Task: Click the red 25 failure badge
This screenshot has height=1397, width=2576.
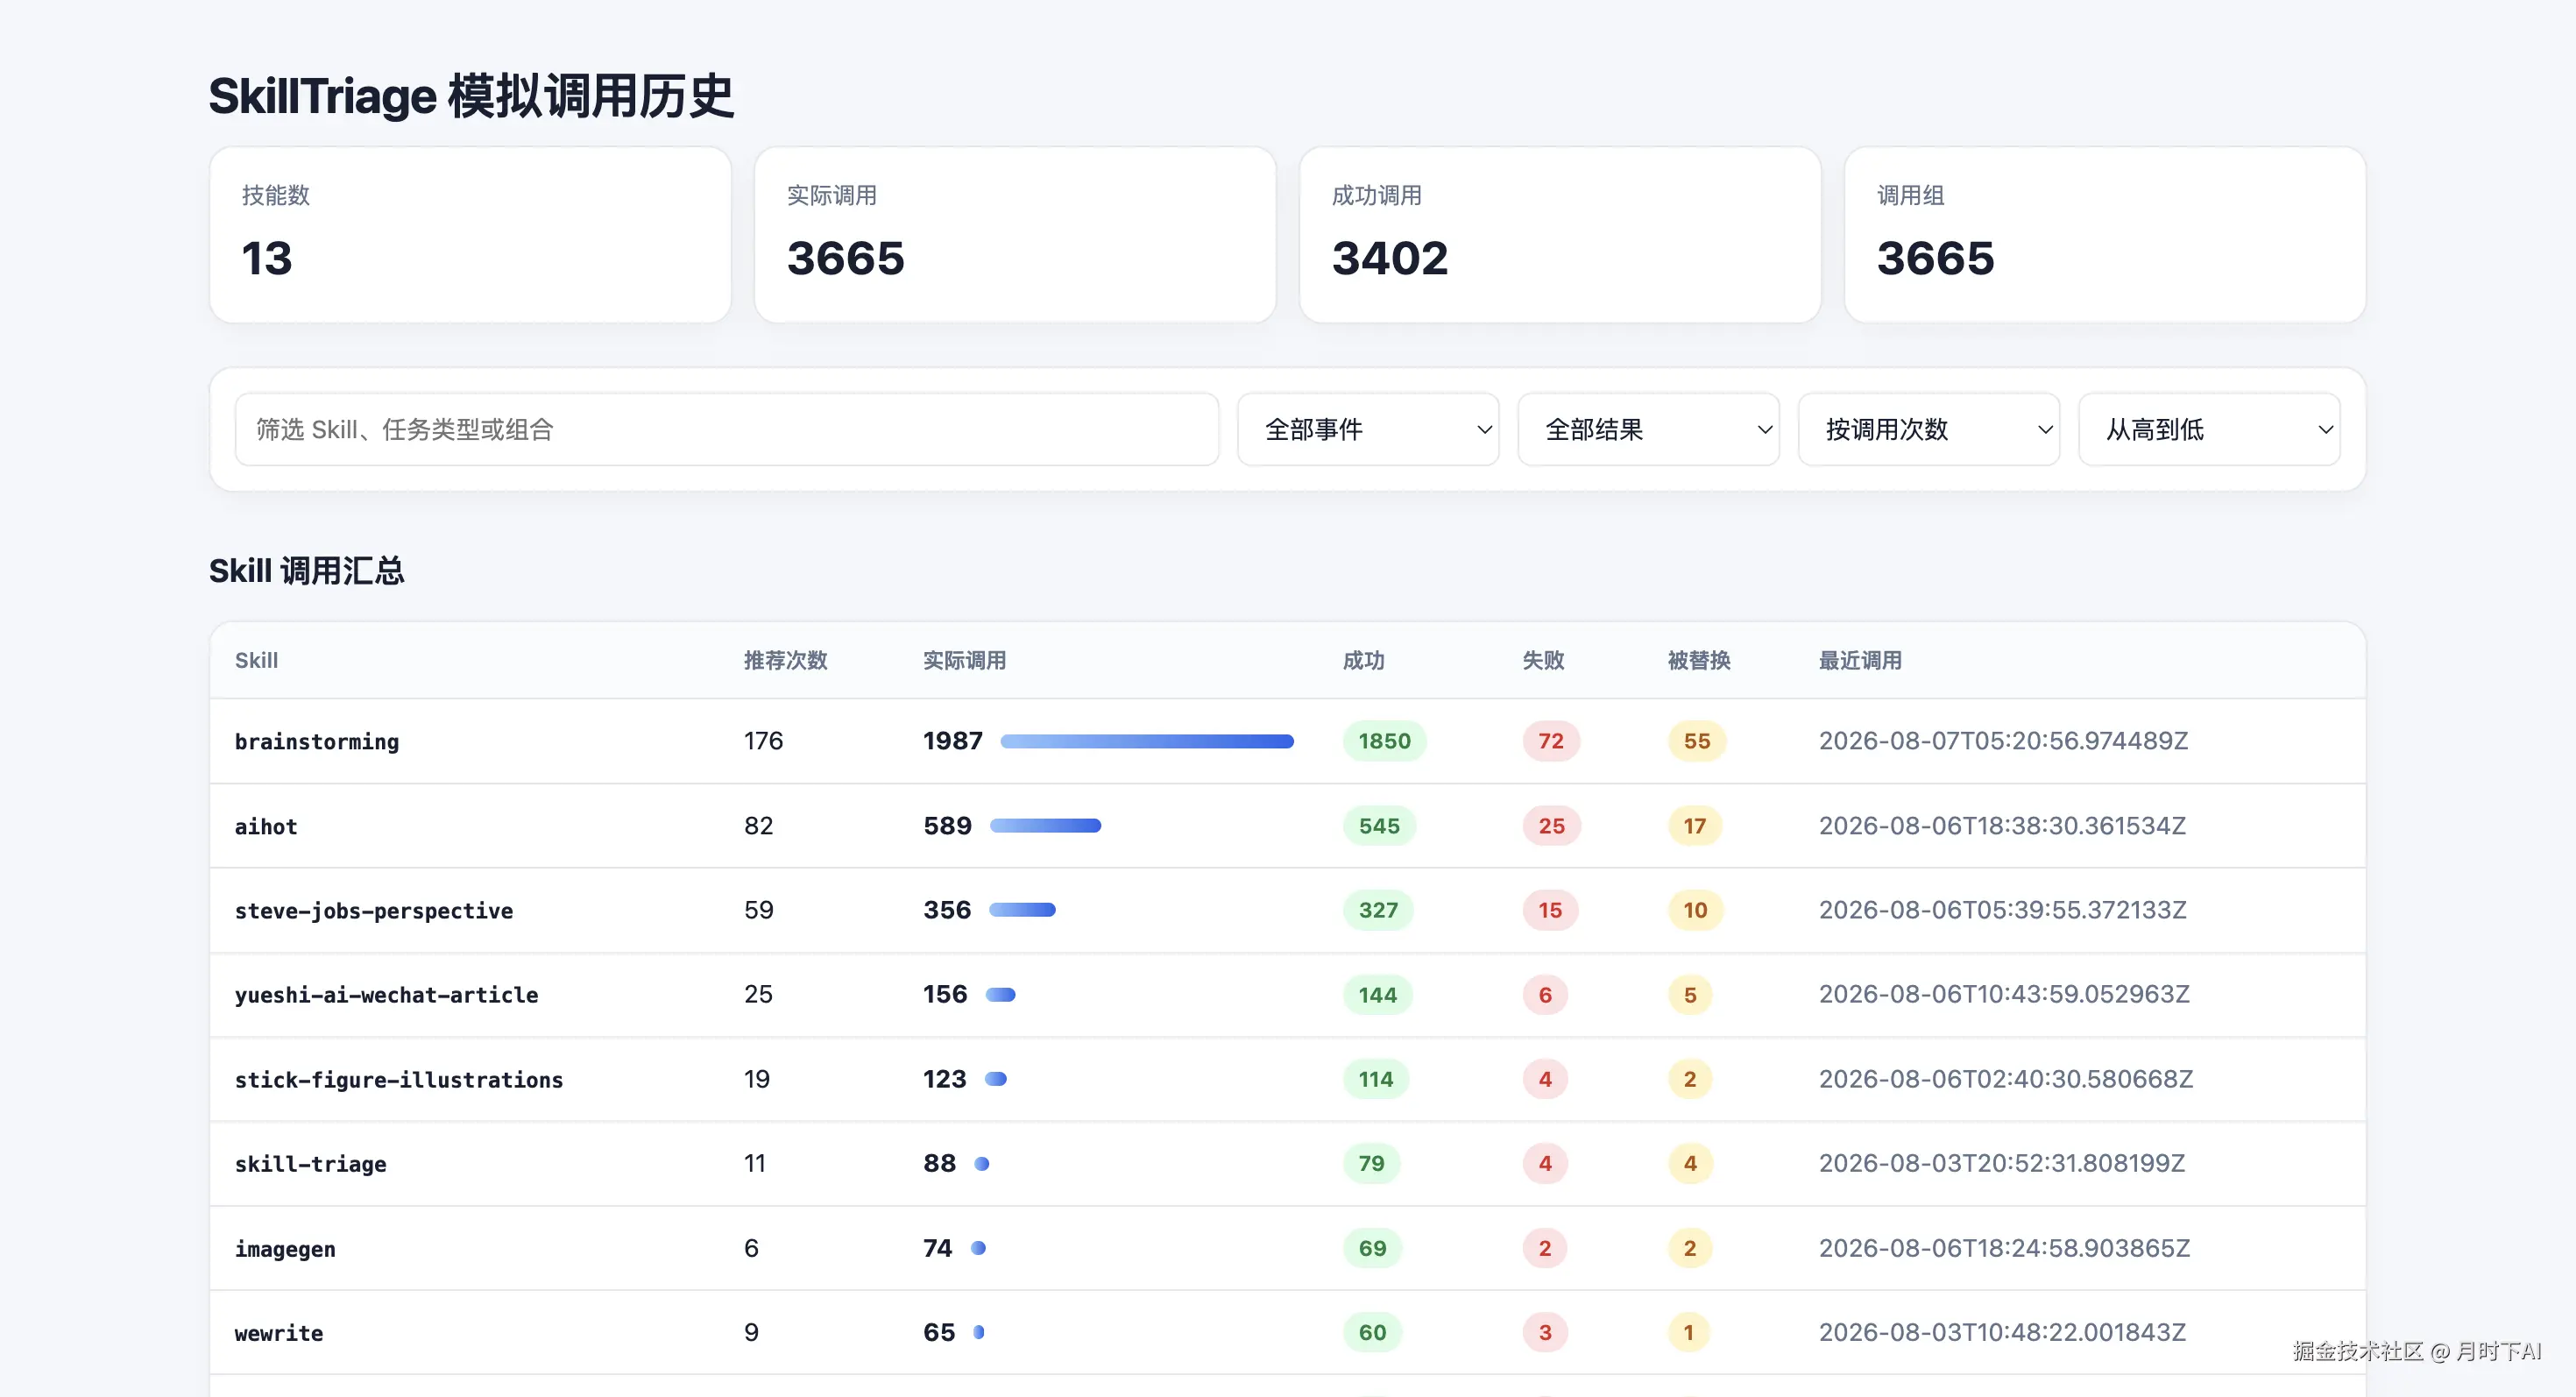Action: [x=1552, y=826]
